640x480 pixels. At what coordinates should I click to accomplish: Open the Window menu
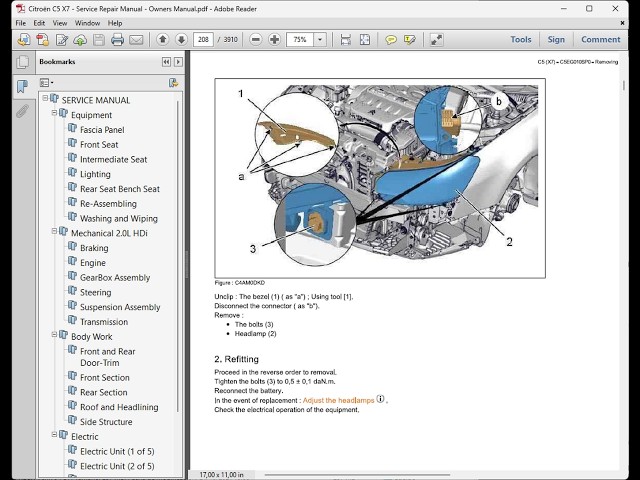[87, 23]
